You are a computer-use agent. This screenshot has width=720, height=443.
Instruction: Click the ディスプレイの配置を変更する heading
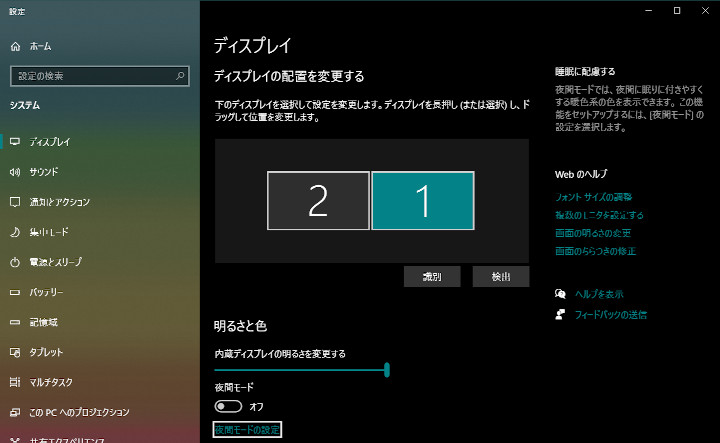[x=289, y=76]
